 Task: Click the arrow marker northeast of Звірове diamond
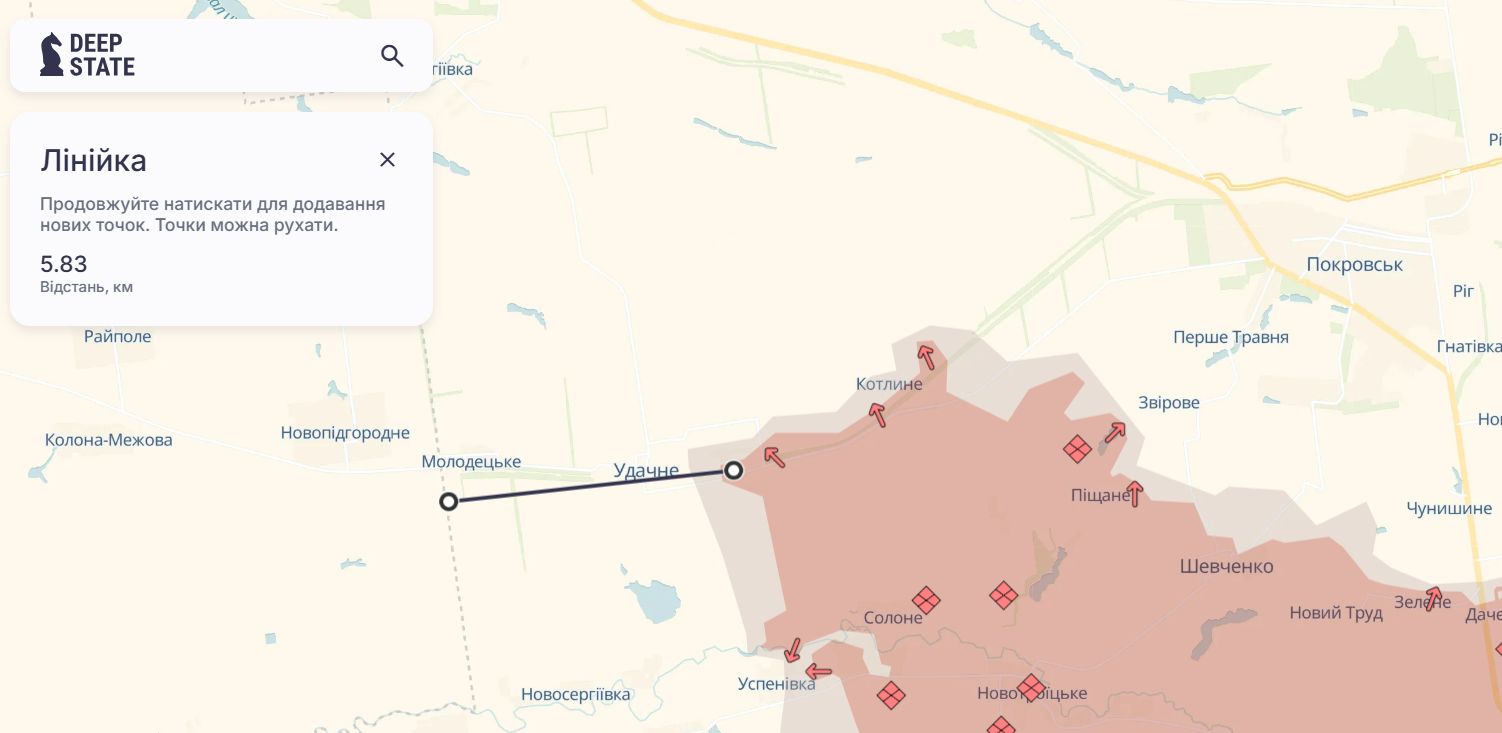[1115, 433]
